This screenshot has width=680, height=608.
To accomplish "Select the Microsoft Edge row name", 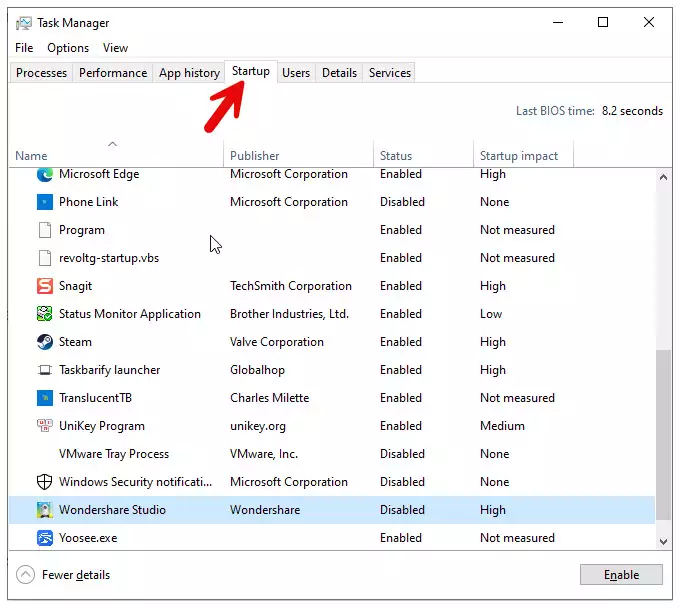I will tap(99, 174).
